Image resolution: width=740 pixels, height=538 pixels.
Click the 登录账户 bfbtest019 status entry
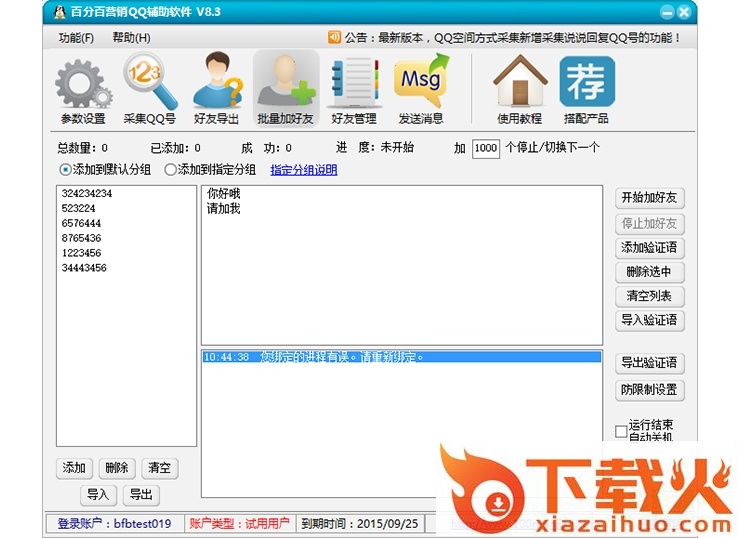(114, 523)
